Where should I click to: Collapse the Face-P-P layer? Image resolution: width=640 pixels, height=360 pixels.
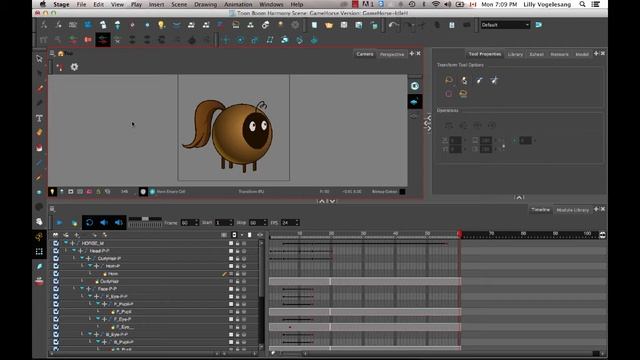[82, 289]
